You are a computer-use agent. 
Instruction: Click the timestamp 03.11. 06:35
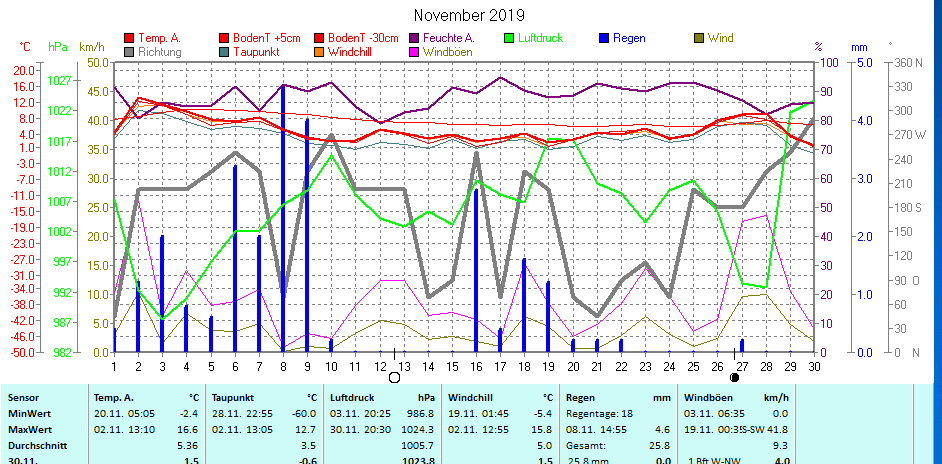tap(714, 414)
